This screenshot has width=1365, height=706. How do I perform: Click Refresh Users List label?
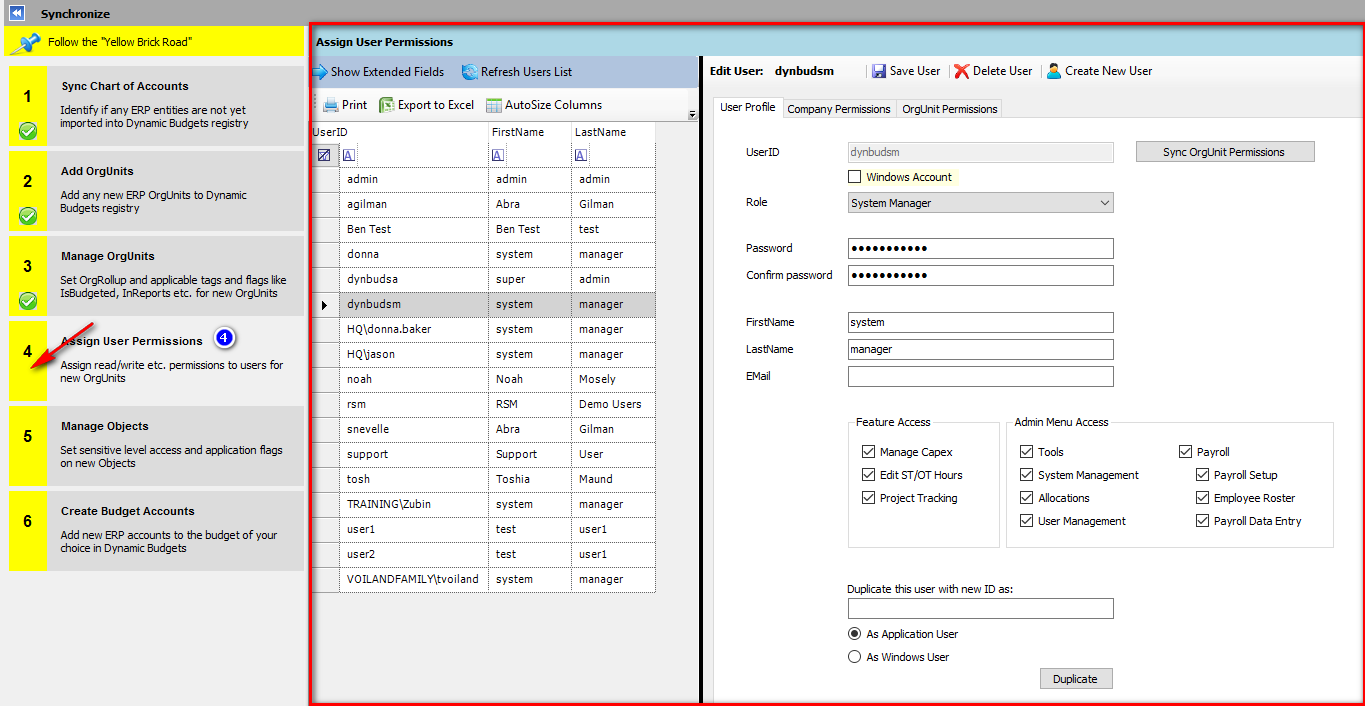point(527,72)
